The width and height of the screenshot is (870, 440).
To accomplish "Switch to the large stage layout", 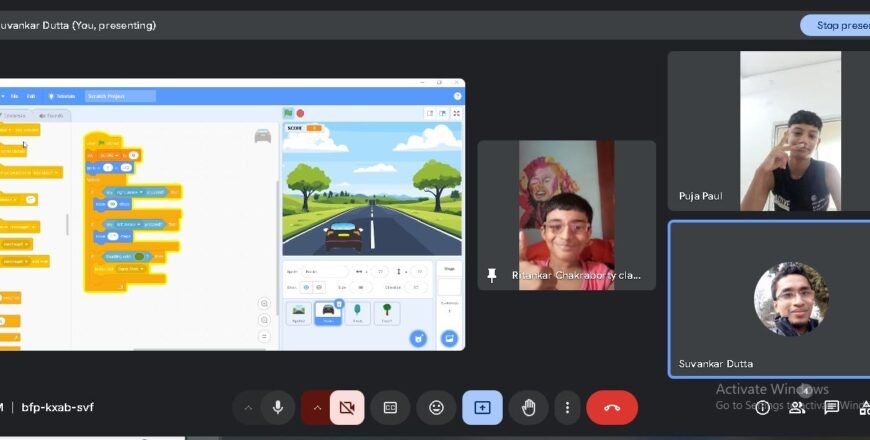I will click(x=443, y=113).
